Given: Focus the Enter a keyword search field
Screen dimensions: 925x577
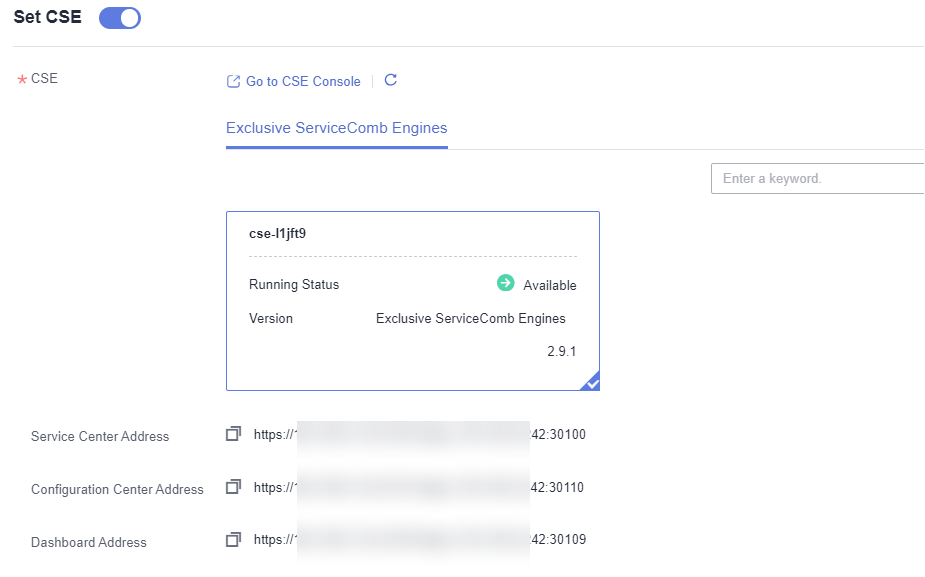Looking at the screenshot, I should point(816,179).
